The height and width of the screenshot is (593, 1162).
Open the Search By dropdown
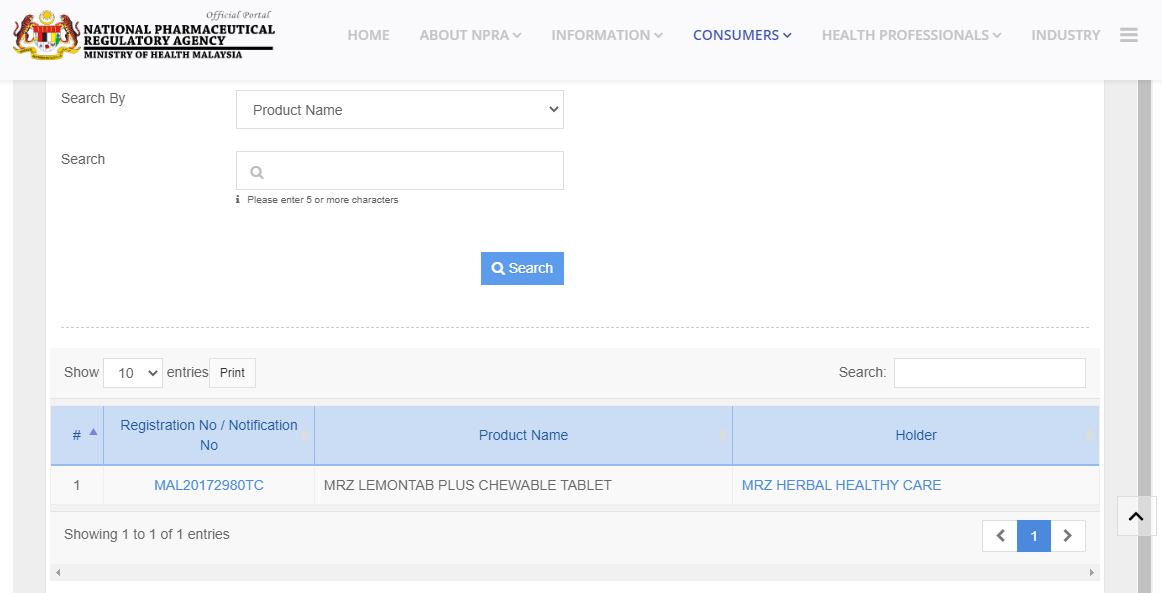point(399,110)
